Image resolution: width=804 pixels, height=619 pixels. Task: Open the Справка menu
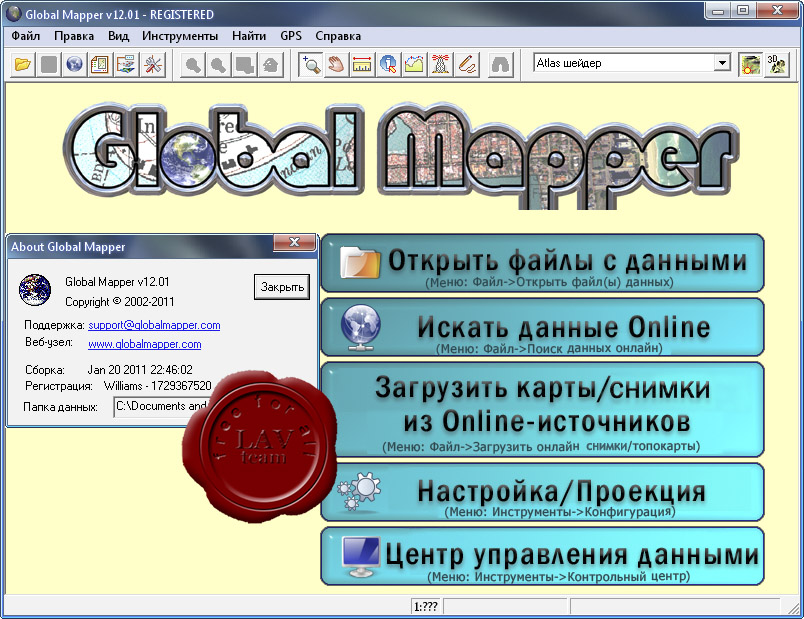338,36
